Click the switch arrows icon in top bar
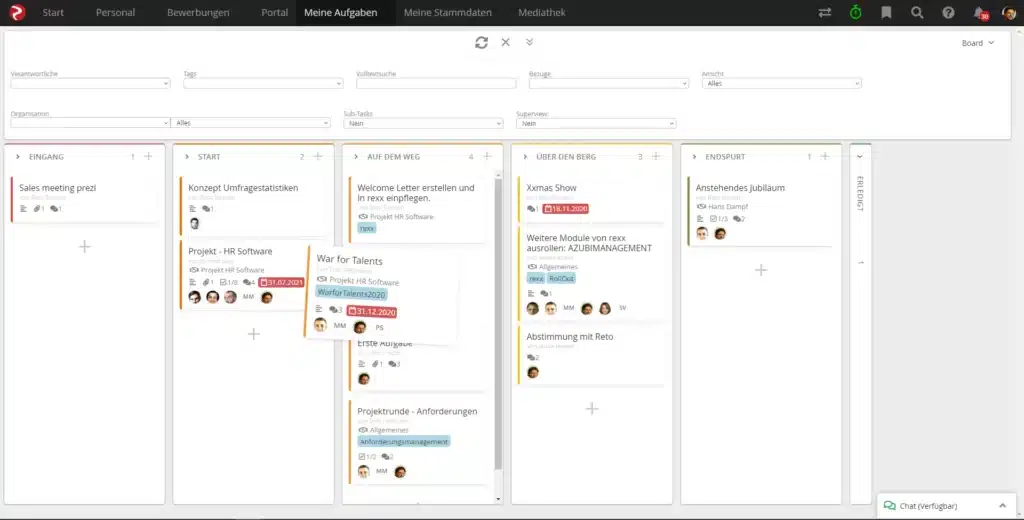 point(824,13)
